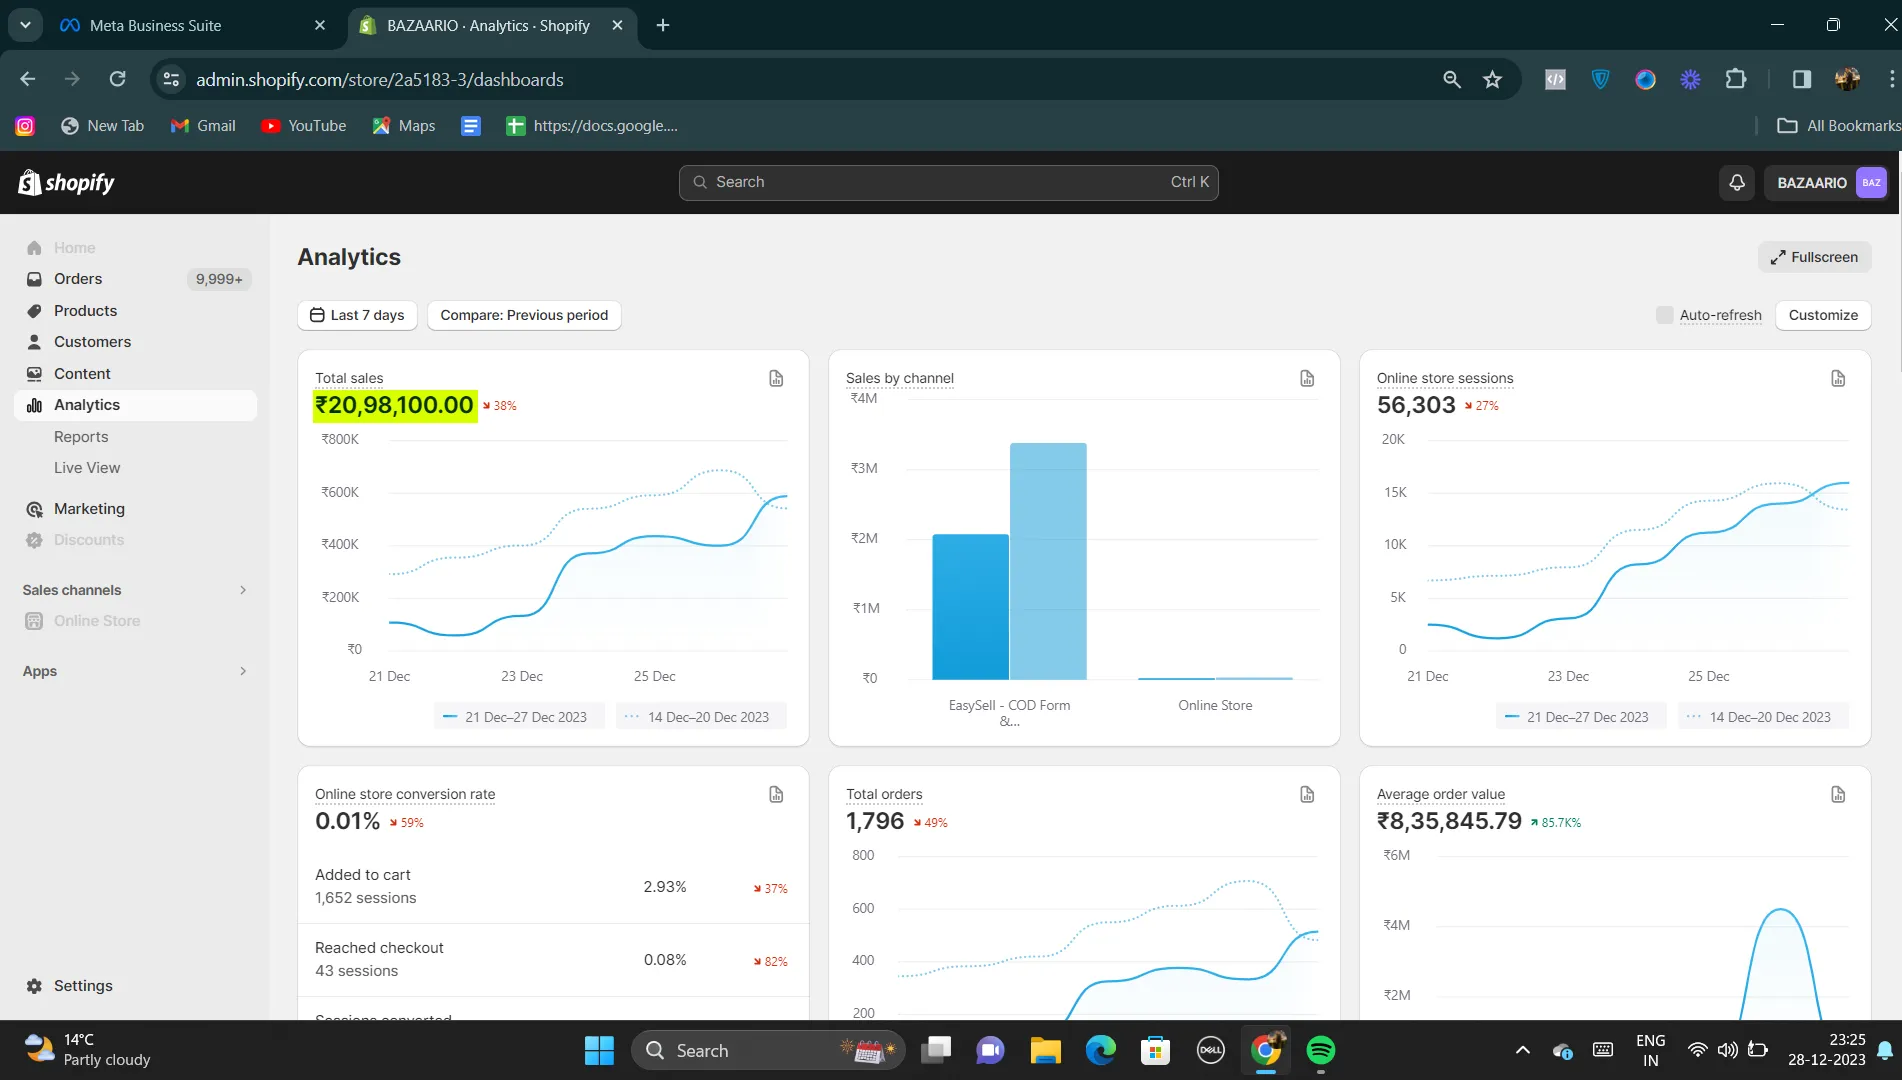Open report icon on Total sales card
Viewport: 1902px width, 1080px height.
pos(776,378)
